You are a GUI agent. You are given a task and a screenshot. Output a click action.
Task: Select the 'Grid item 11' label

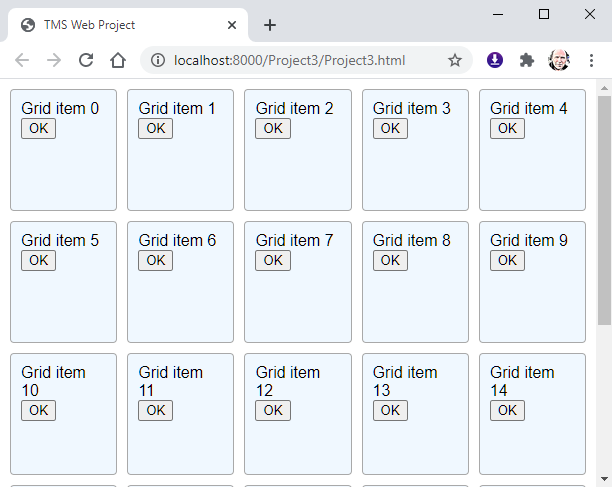point(171,381)
